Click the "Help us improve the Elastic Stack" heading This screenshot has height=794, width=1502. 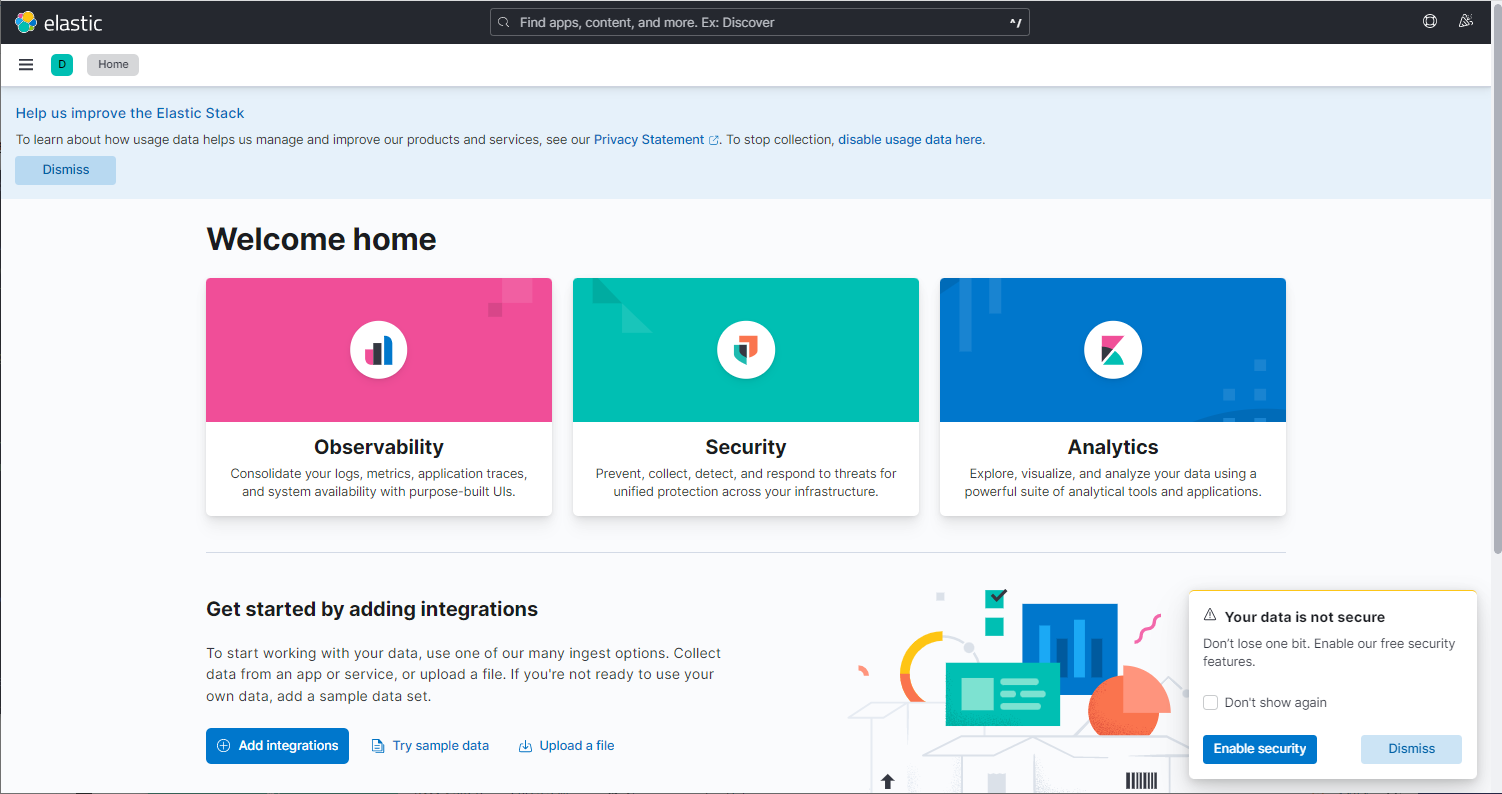[x=130, y=113]
